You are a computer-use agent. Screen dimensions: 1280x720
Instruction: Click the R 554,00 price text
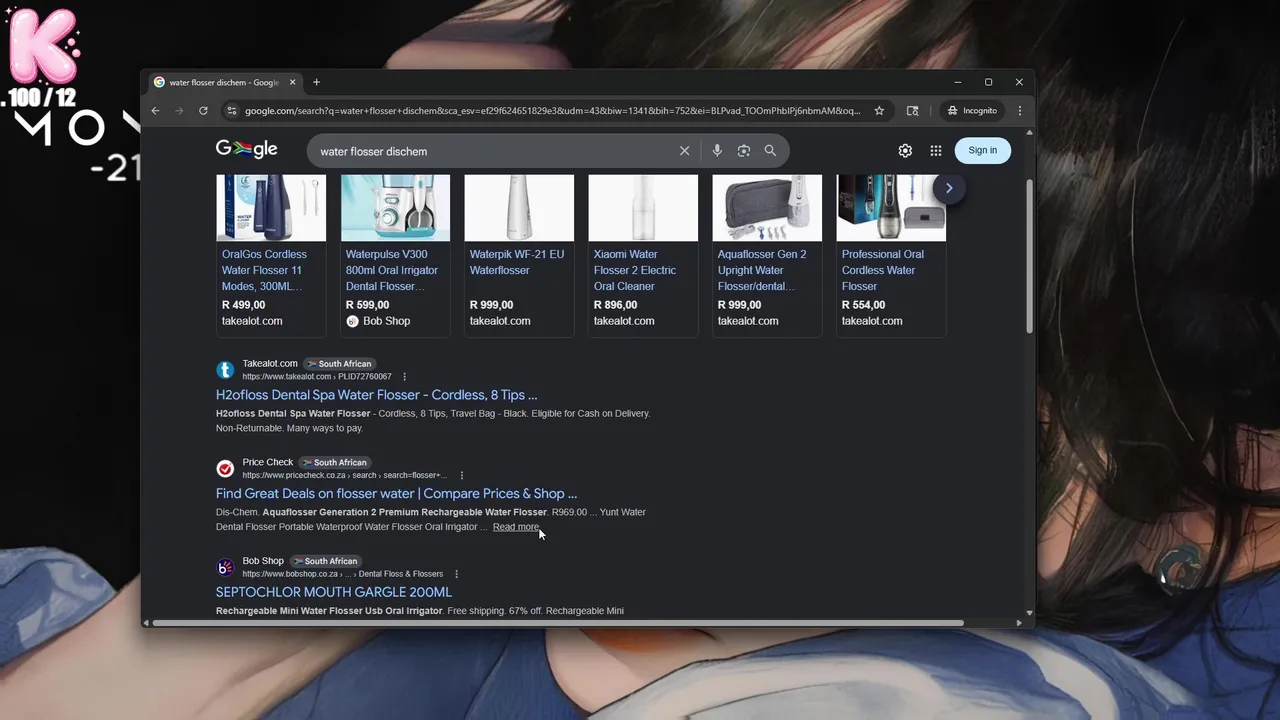(x=864, y=305)
